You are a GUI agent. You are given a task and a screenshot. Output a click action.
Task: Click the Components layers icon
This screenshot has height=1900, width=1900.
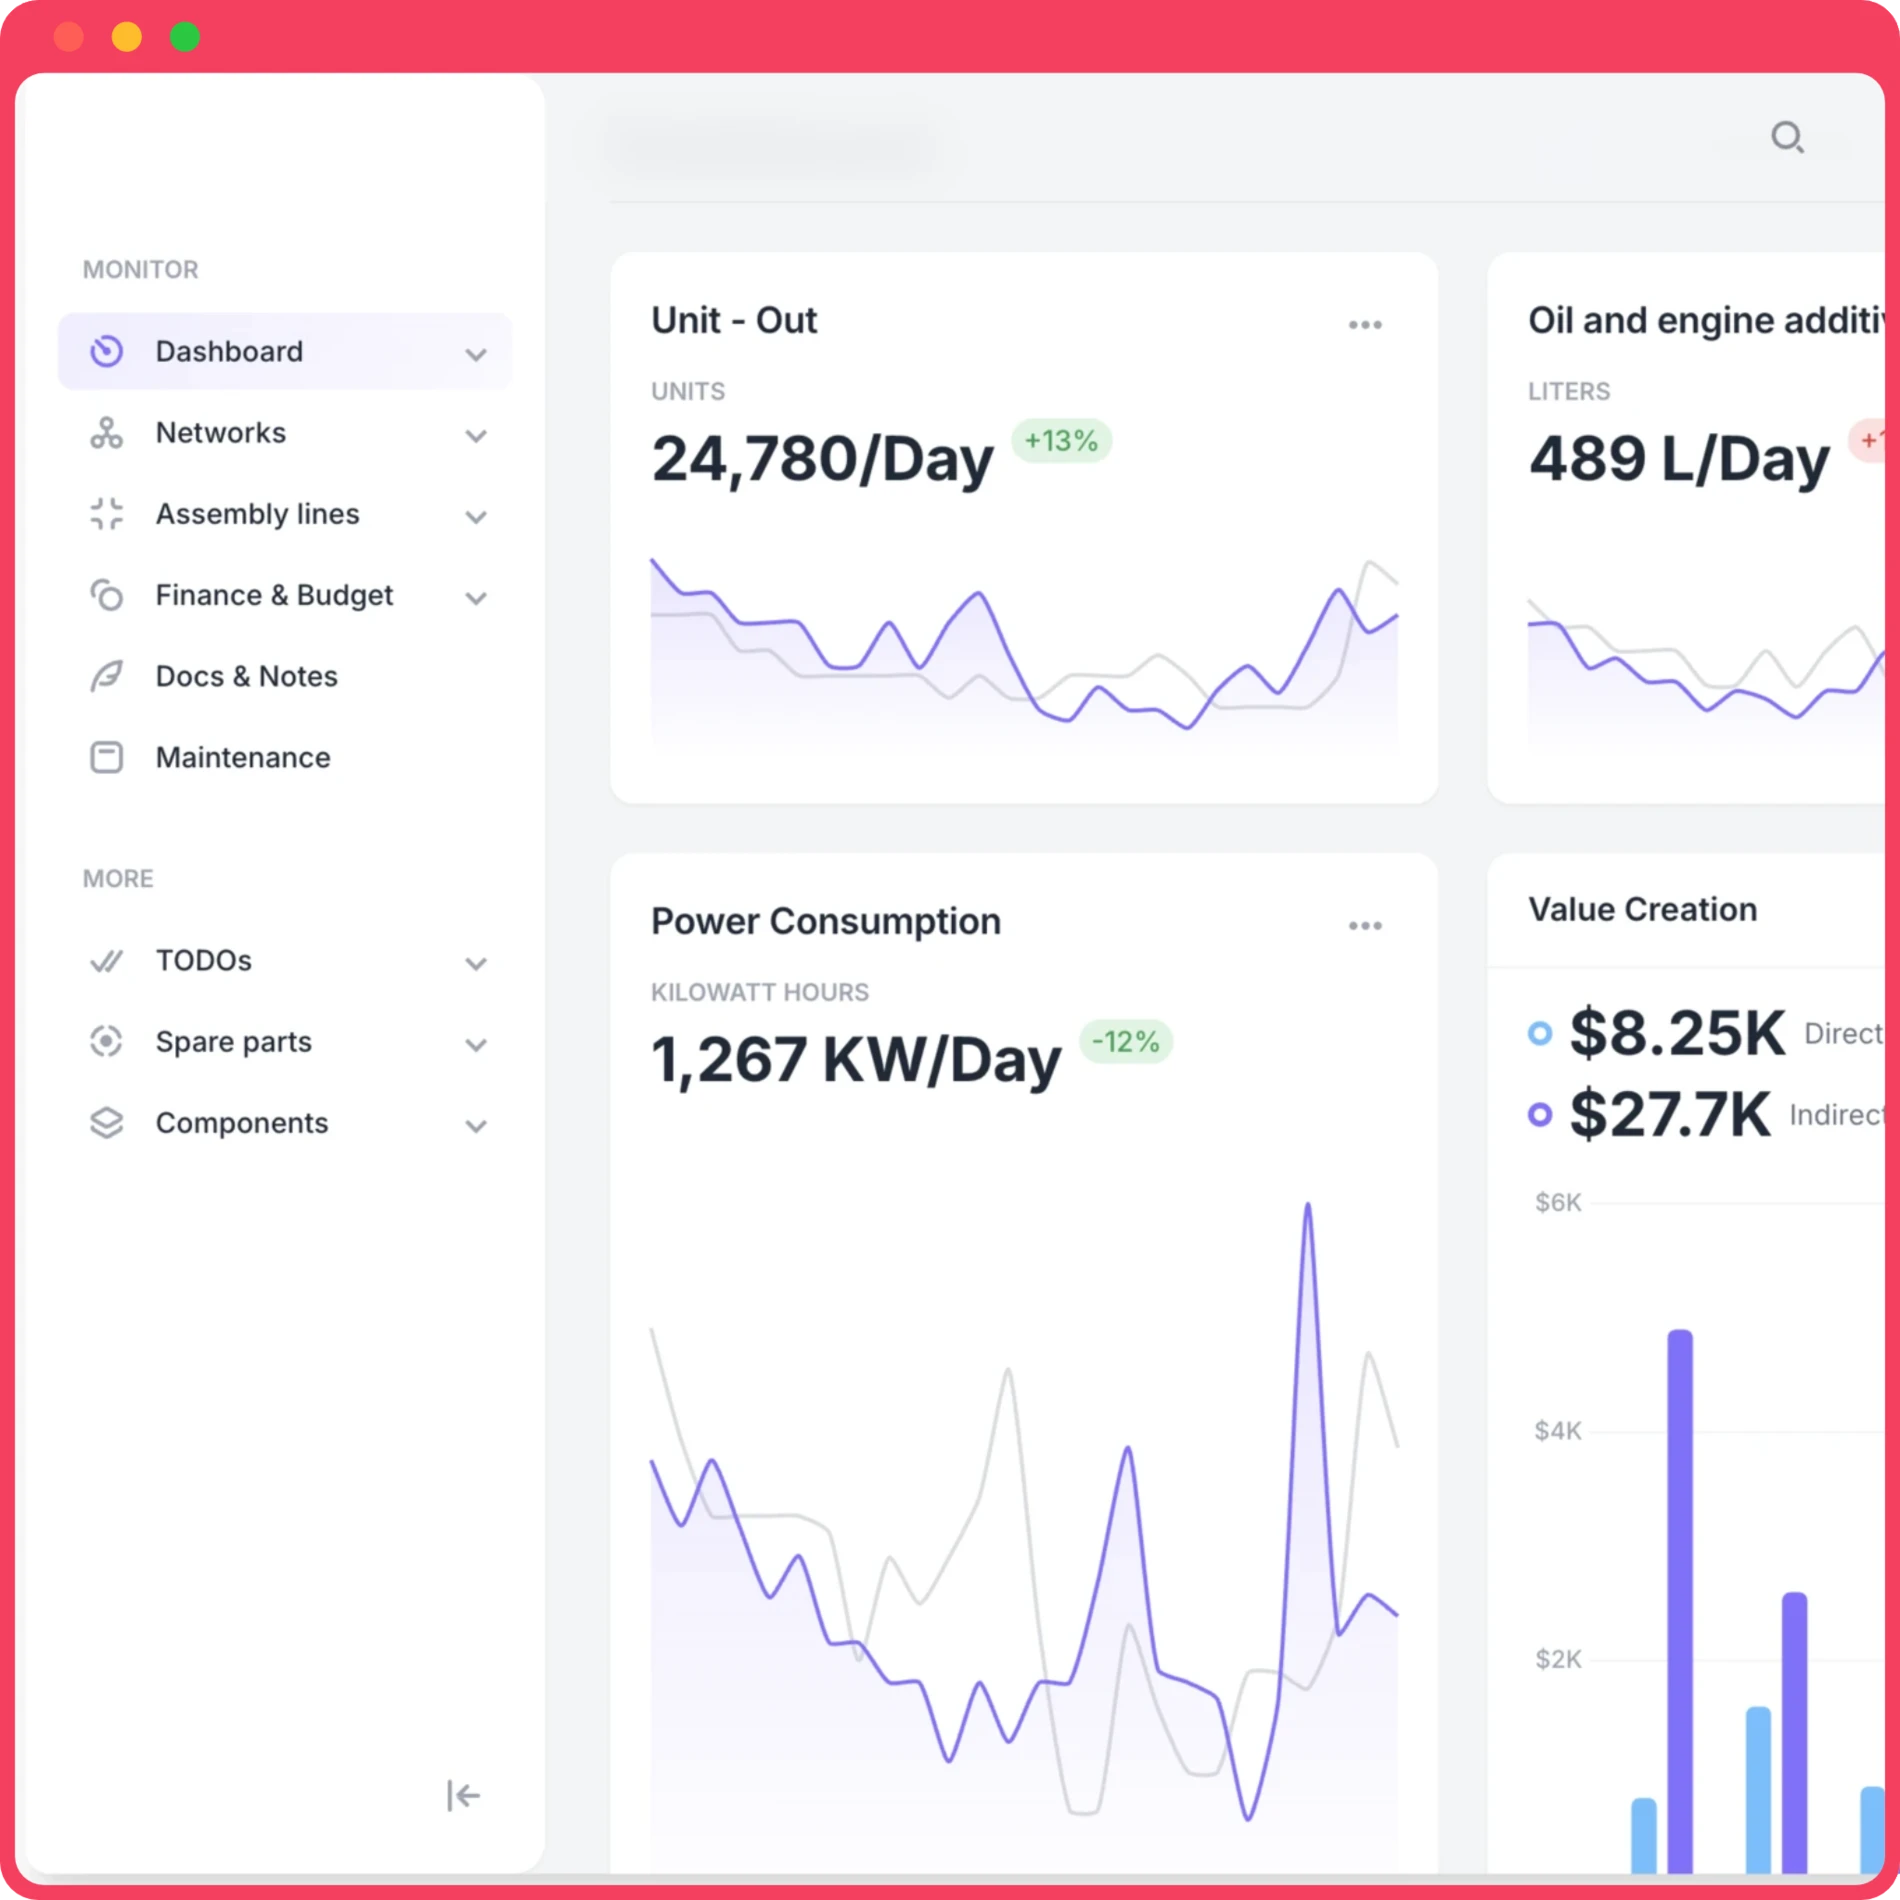pyautogui.click(x=106, y=1123)
